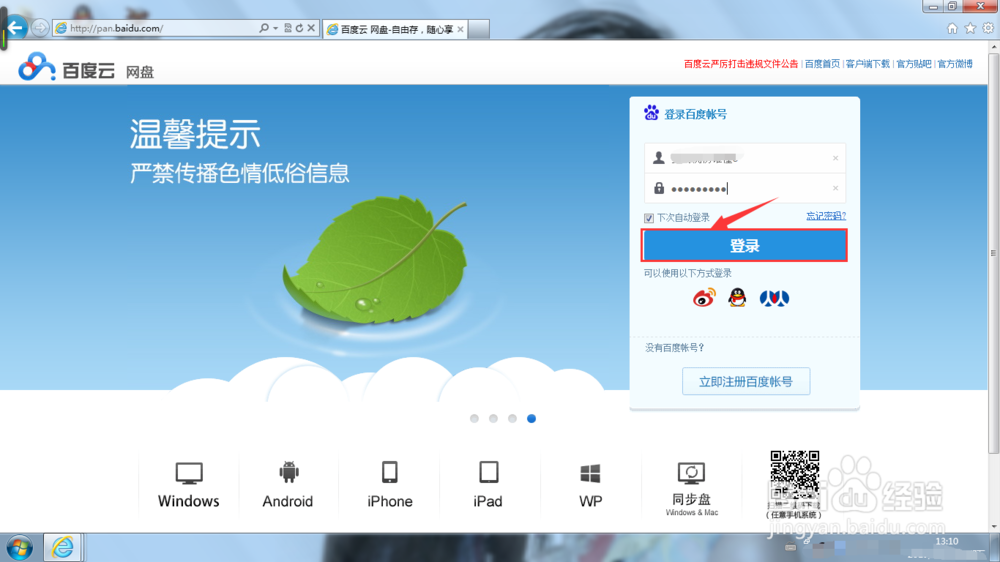
Task: Refresh the page with the reload icon
Action: (299, 28)
